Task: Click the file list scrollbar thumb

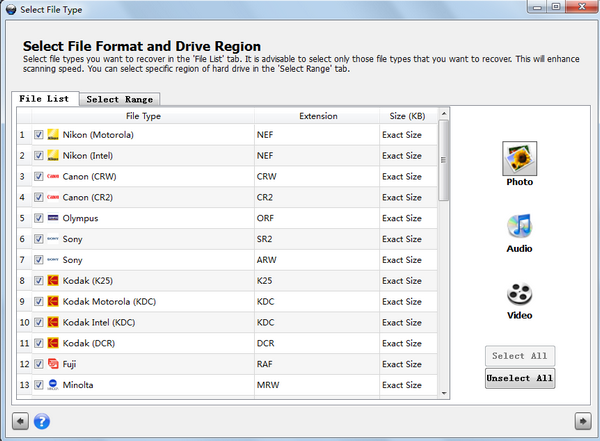Action: (443, 160)
